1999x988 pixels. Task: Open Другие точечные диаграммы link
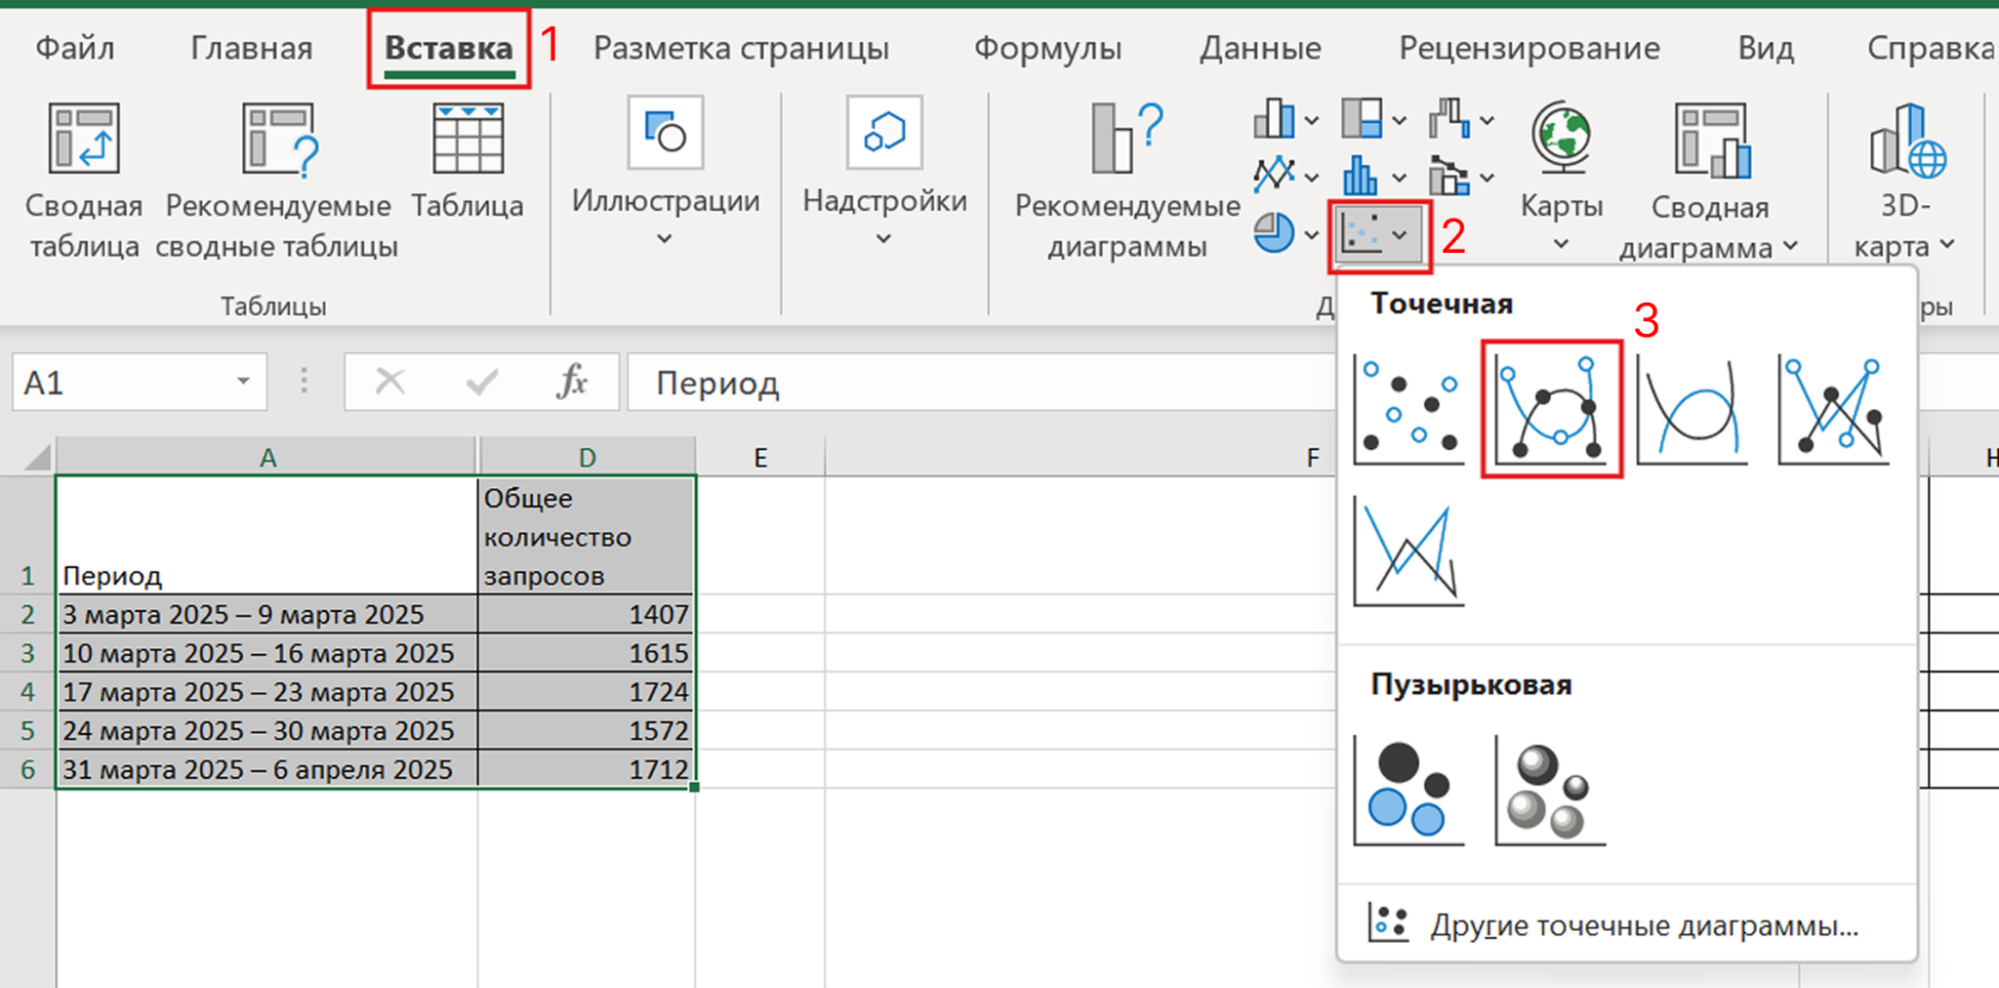click(1643, 926)
